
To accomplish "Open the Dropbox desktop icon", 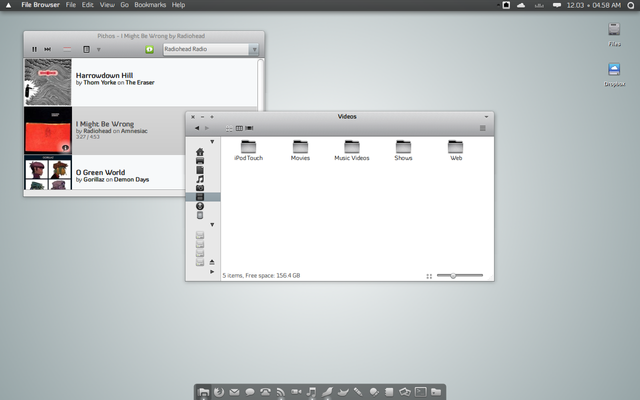I will point(614,75).
